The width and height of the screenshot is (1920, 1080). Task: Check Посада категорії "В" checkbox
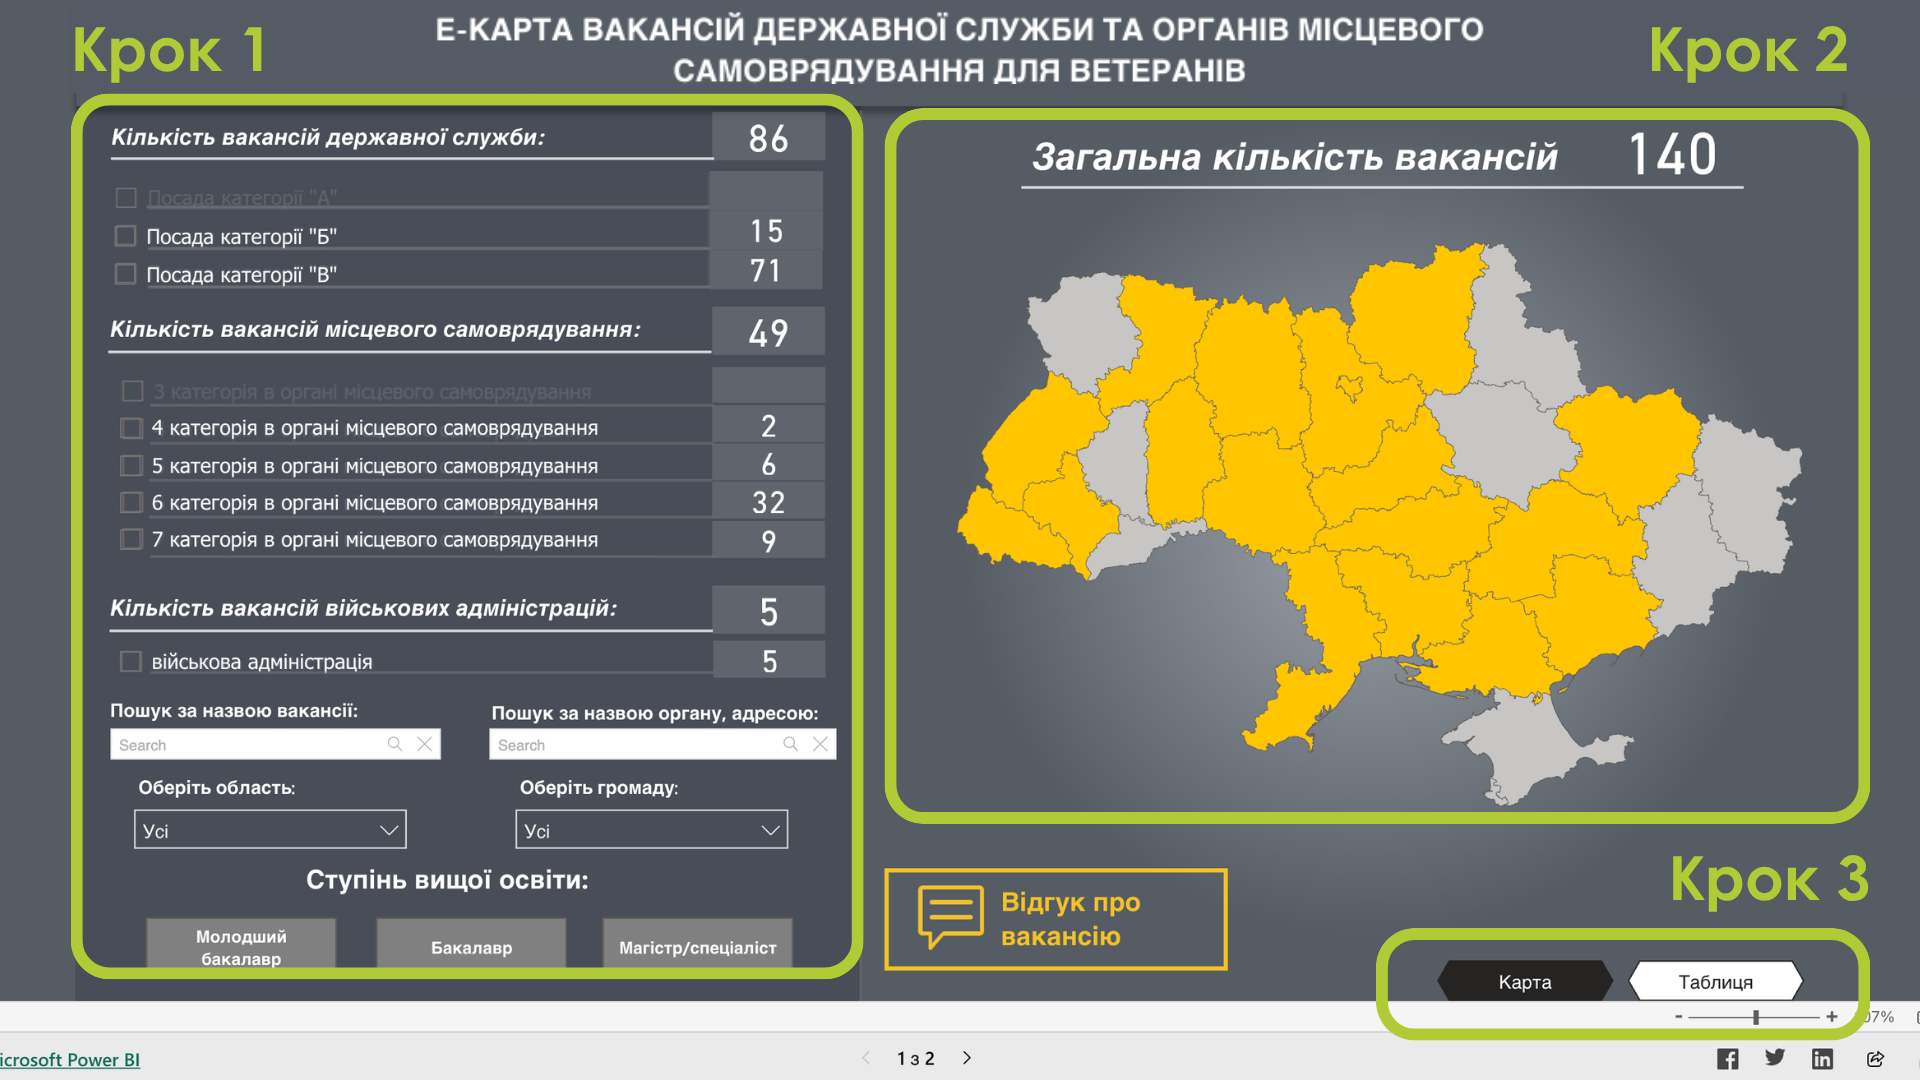click(126, 274)
